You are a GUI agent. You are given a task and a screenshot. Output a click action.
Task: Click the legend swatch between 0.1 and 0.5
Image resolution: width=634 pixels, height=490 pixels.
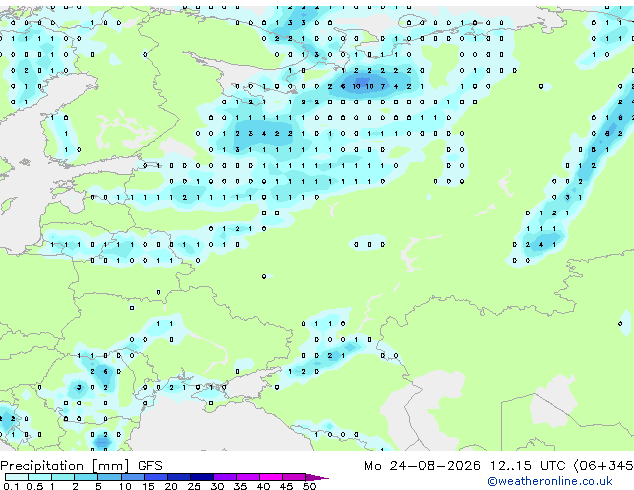[17, 477]
